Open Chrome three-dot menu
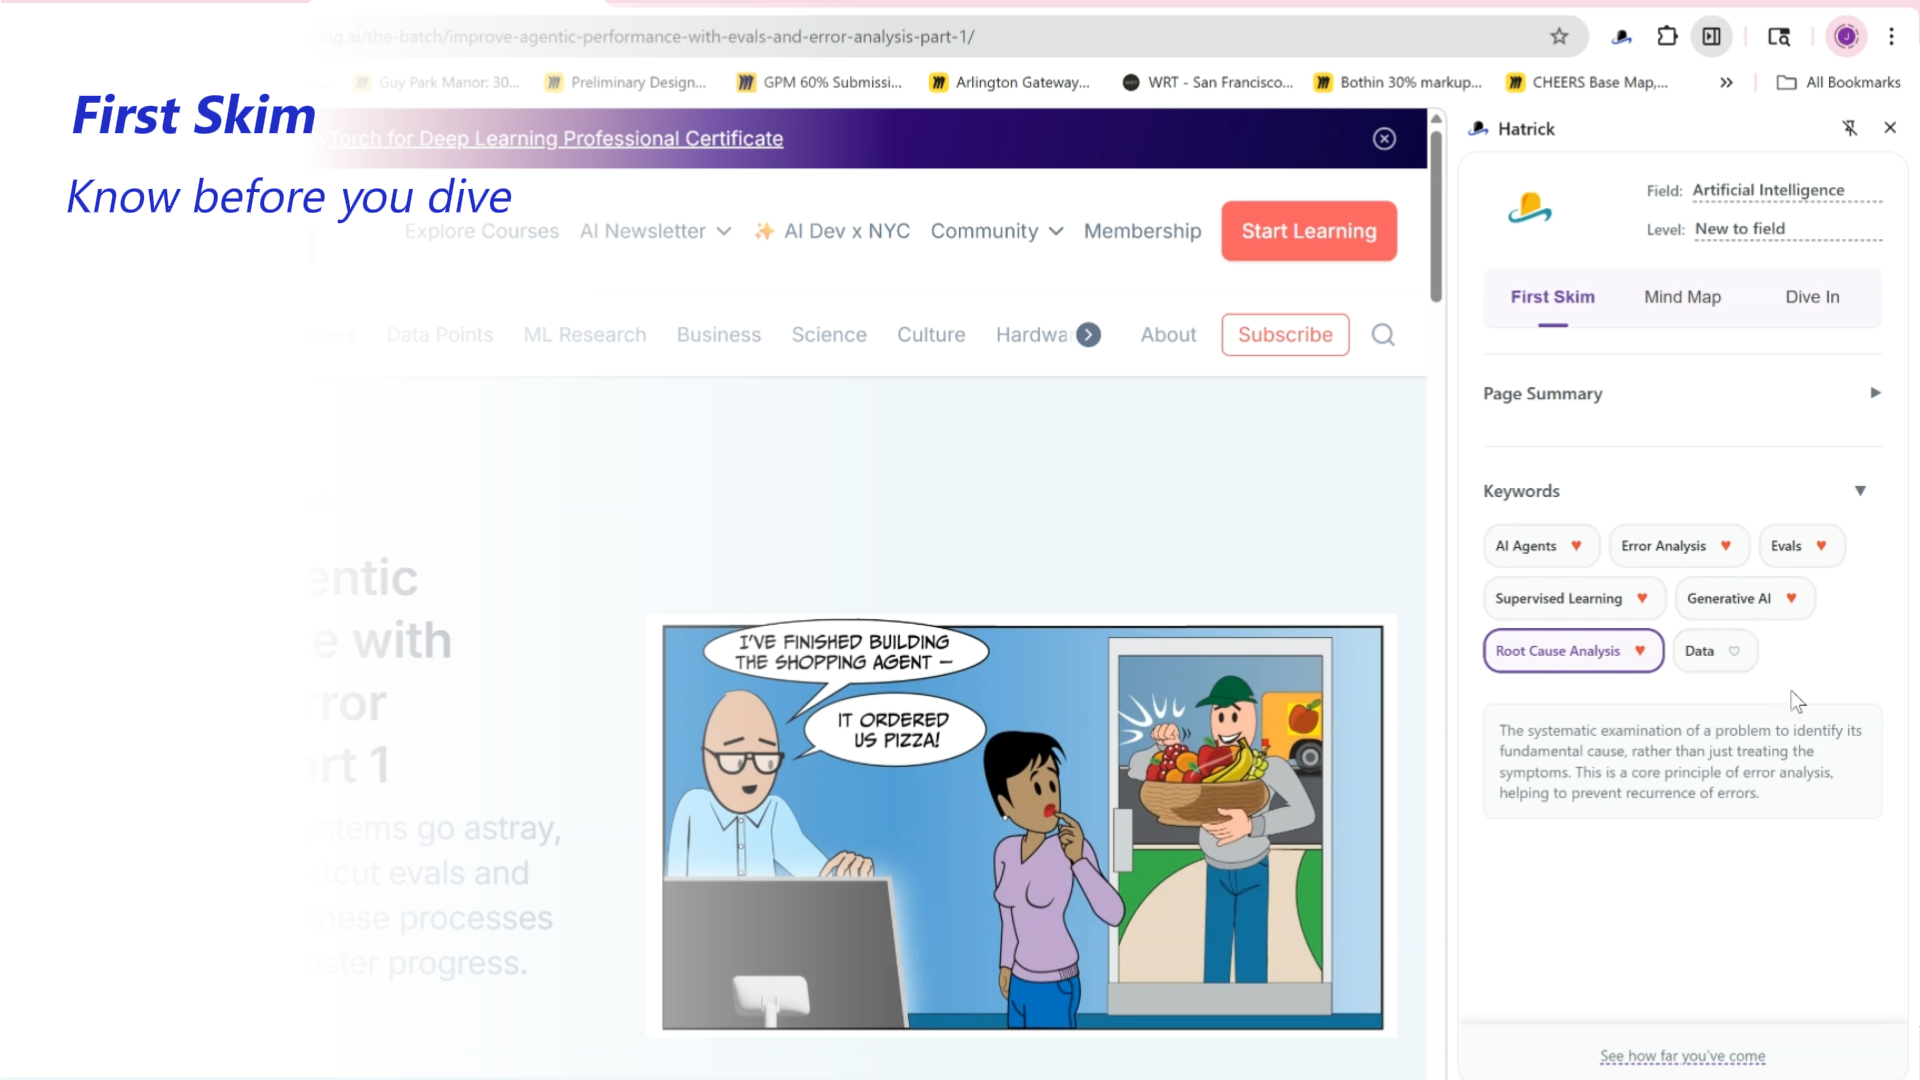Screen dimensions: 1920x1080 click(x=1891, y=37)
